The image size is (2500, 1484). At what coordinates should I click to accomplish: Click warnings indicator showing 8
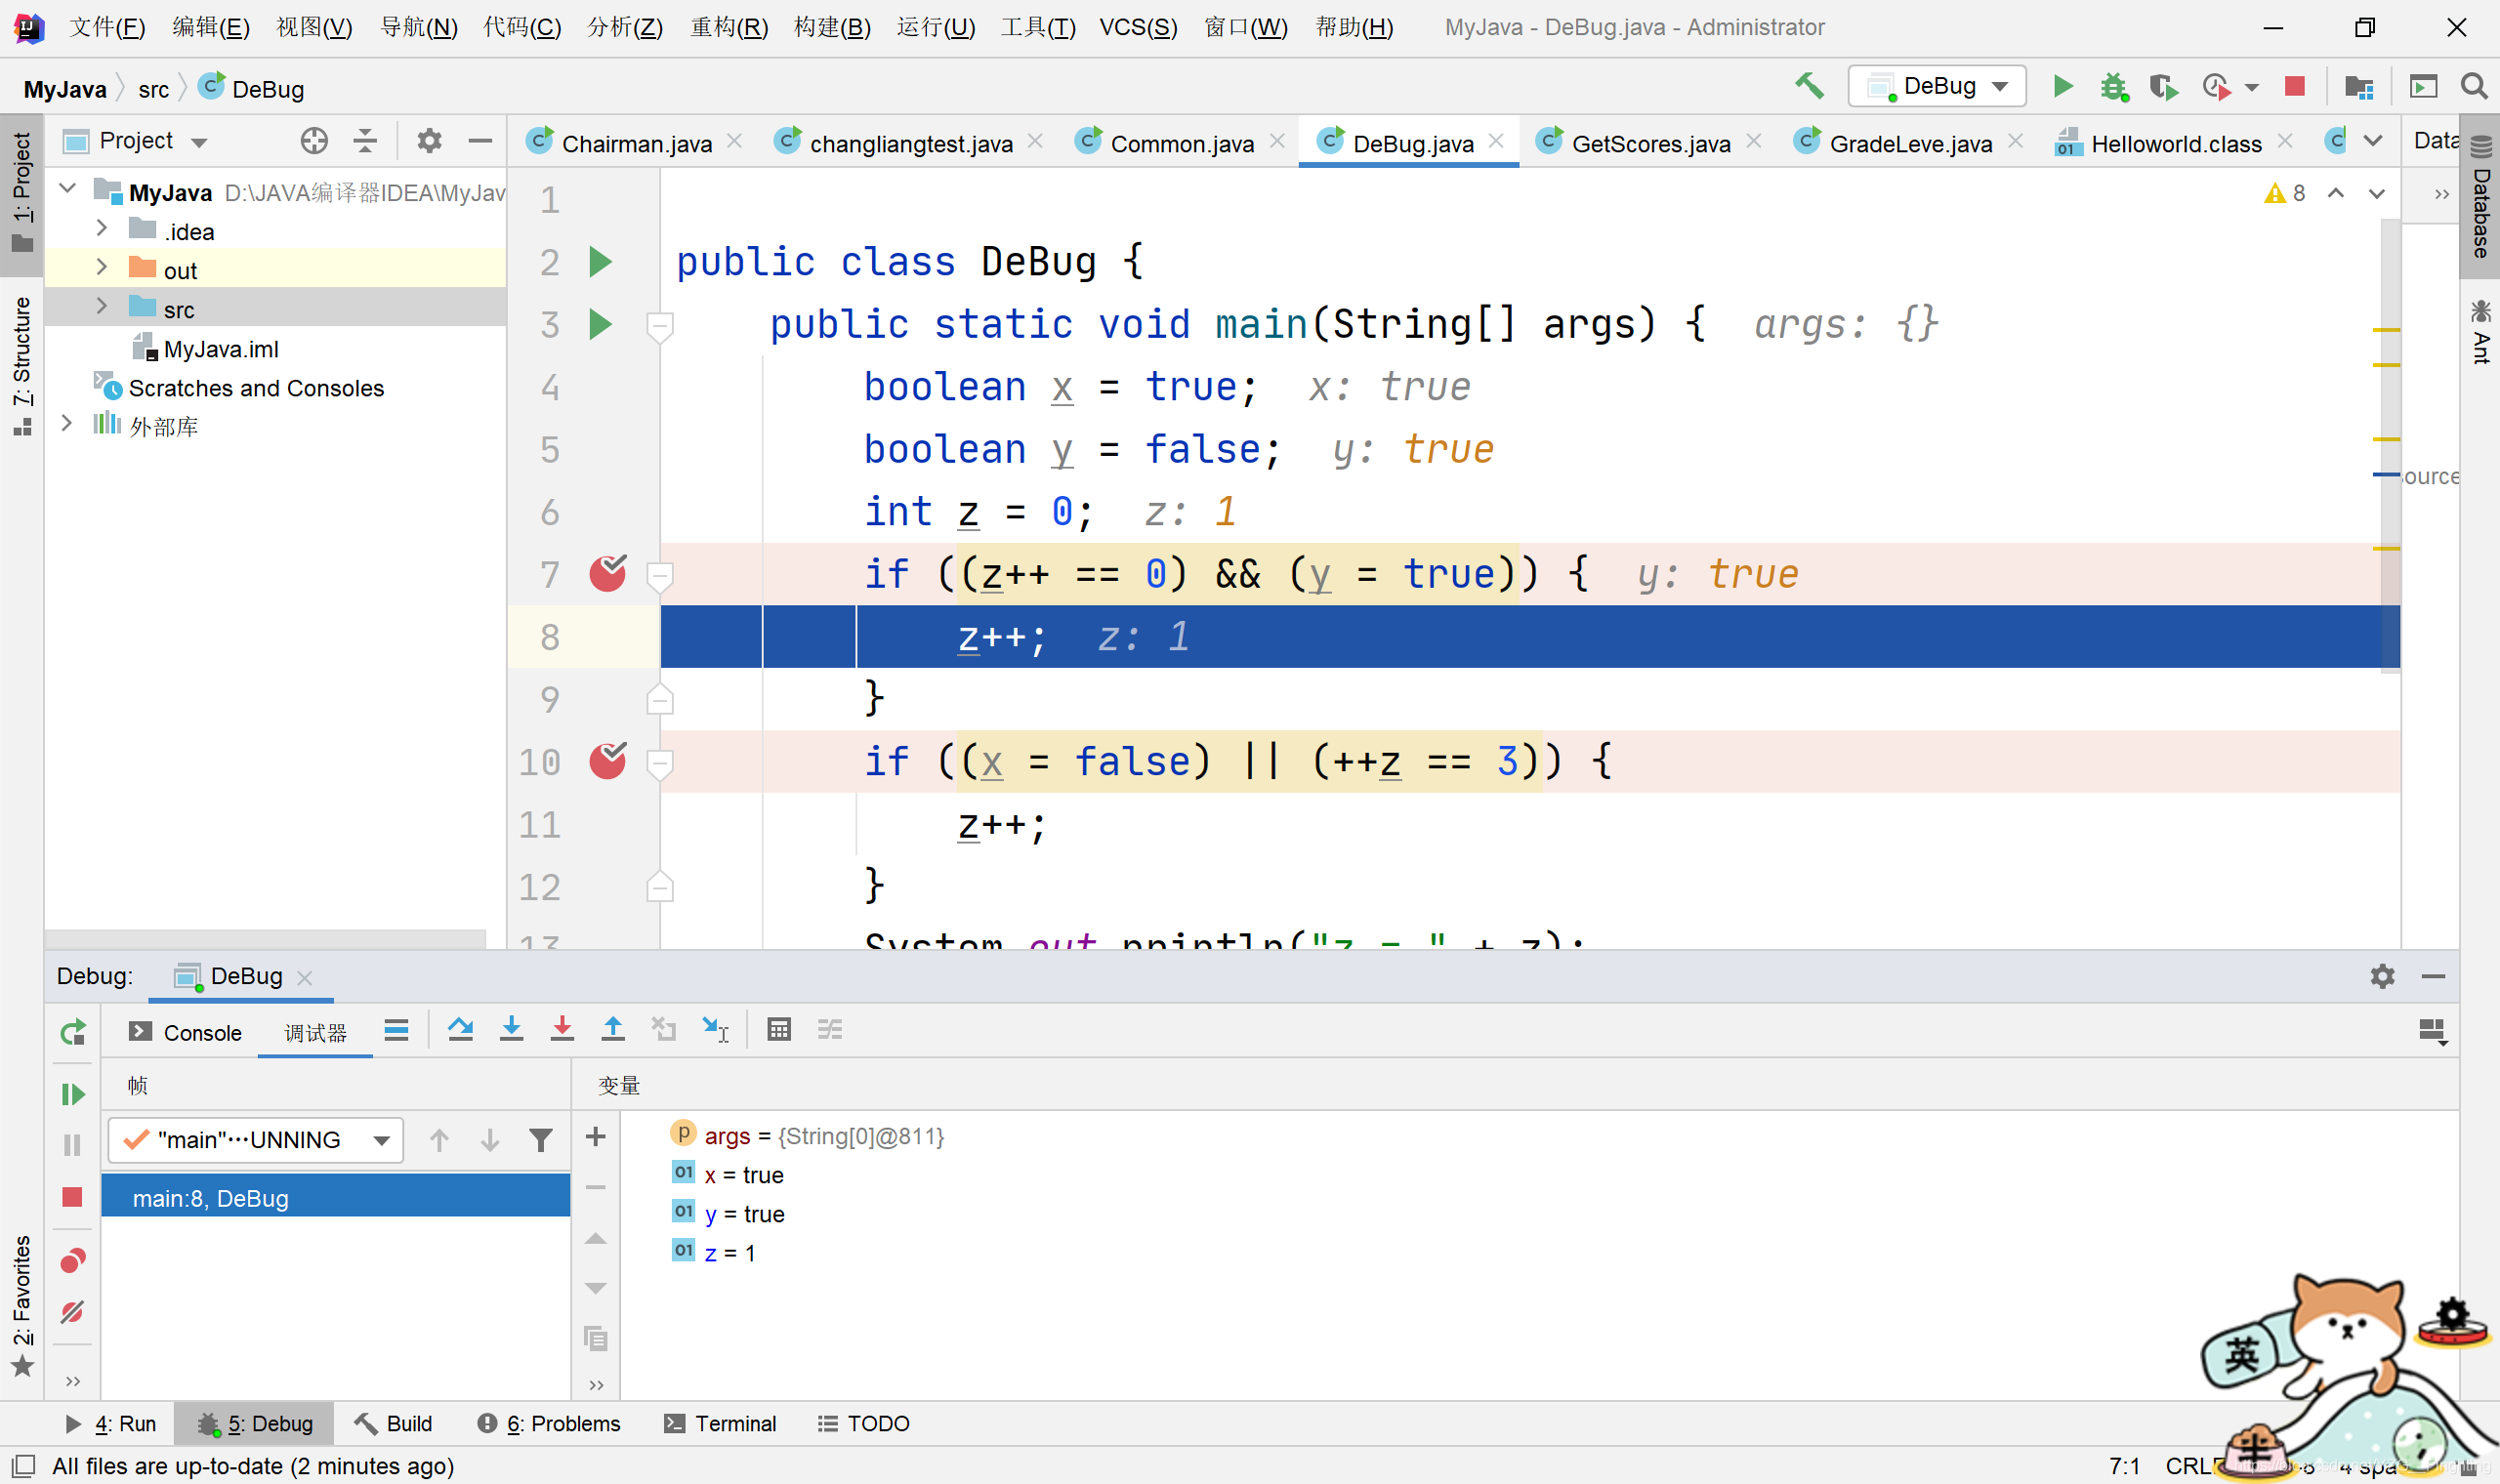pyautogui.click(x=2286, y=193)
